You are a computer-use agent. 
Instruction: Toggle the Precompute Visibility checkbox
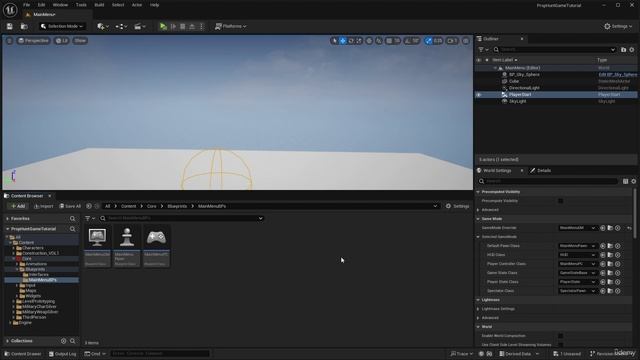560,201
